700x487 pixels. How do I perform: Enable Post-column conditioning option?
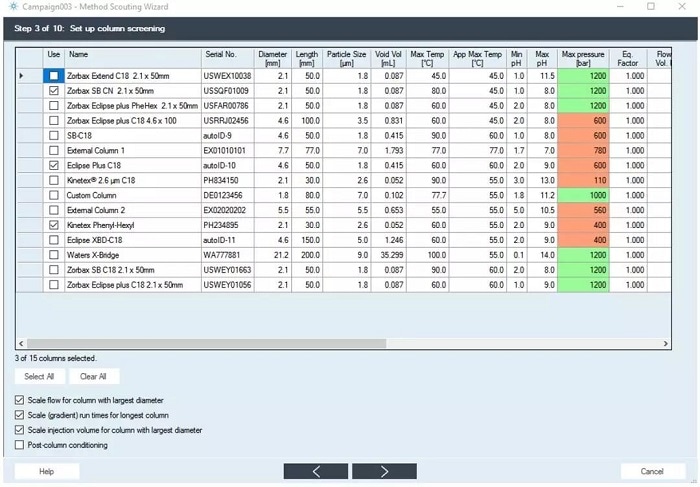tap(21, 445)
